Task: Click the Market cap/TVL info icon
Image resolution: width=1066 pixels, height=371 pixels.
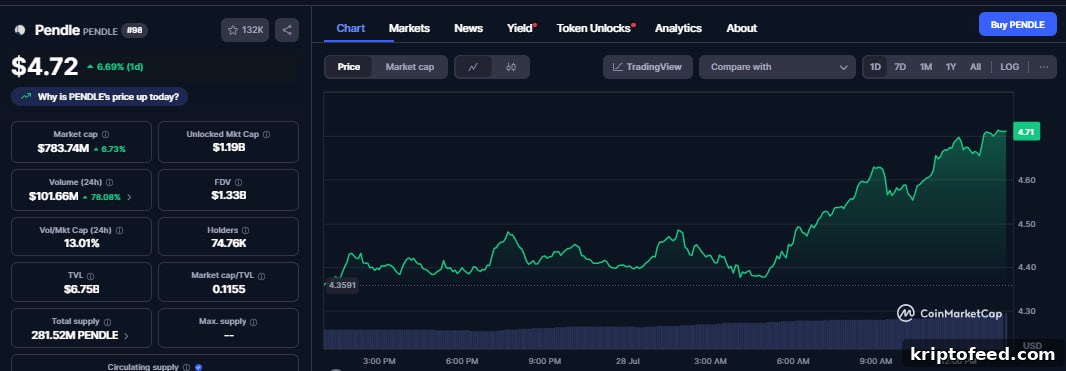Action: pos(262,276)
